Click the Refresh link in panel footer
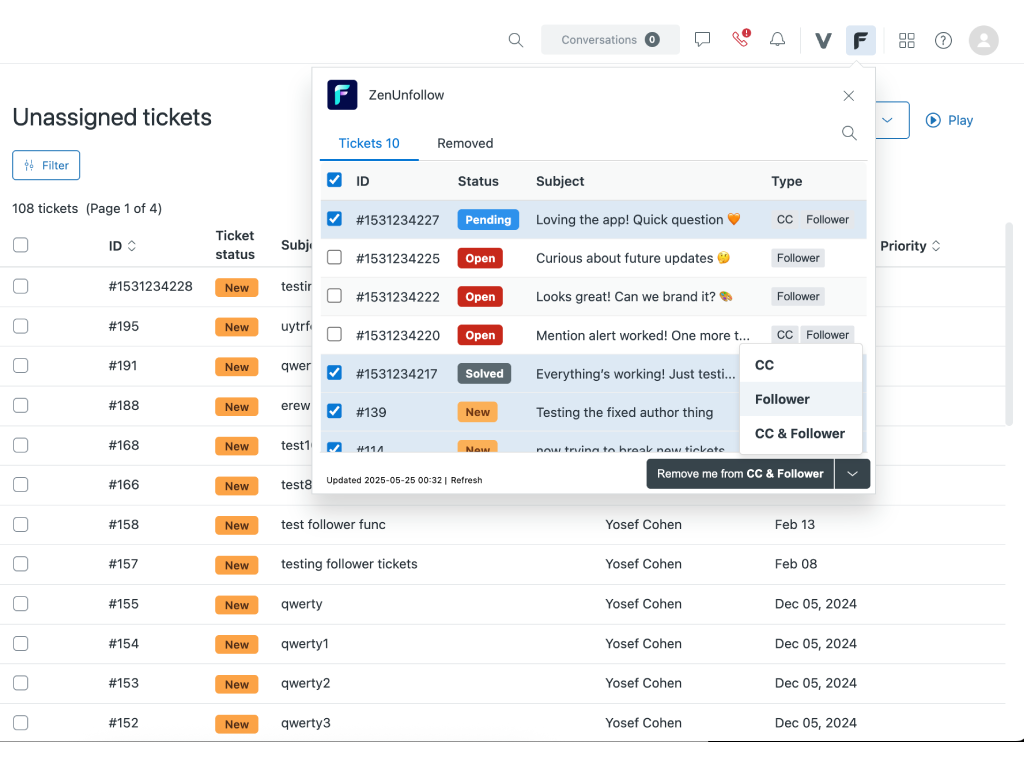1024x768 pixels. point(466,481)
